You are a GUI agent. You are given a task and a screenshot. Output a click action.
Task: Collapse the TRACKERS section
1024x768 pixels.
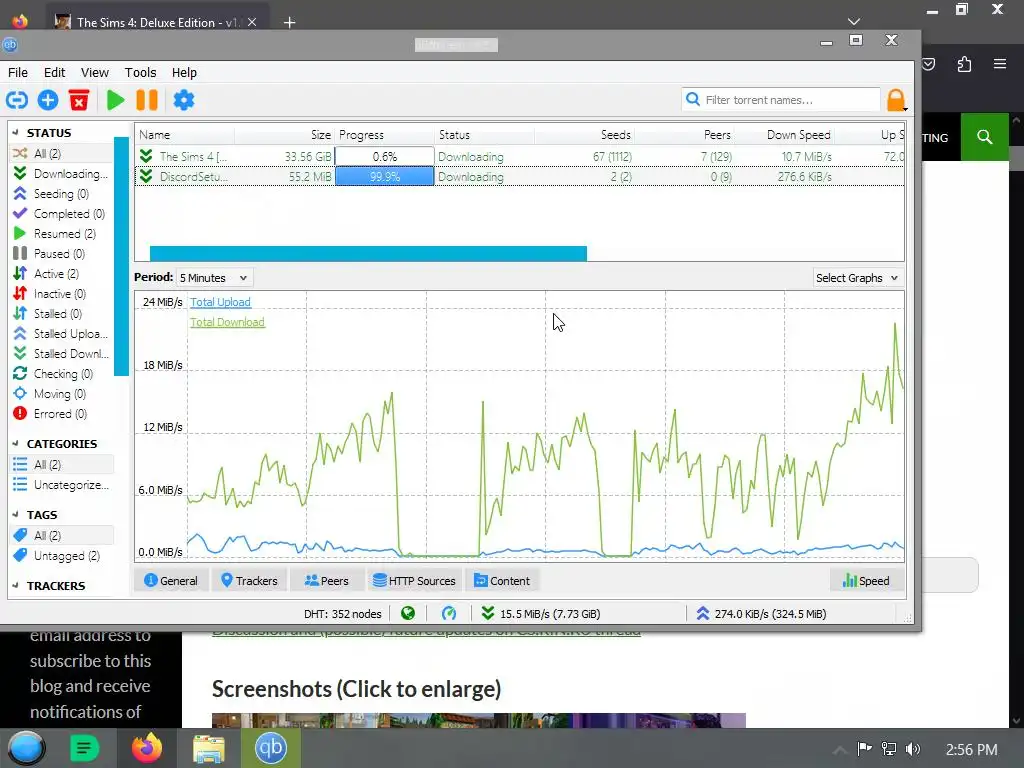(15, 586)
